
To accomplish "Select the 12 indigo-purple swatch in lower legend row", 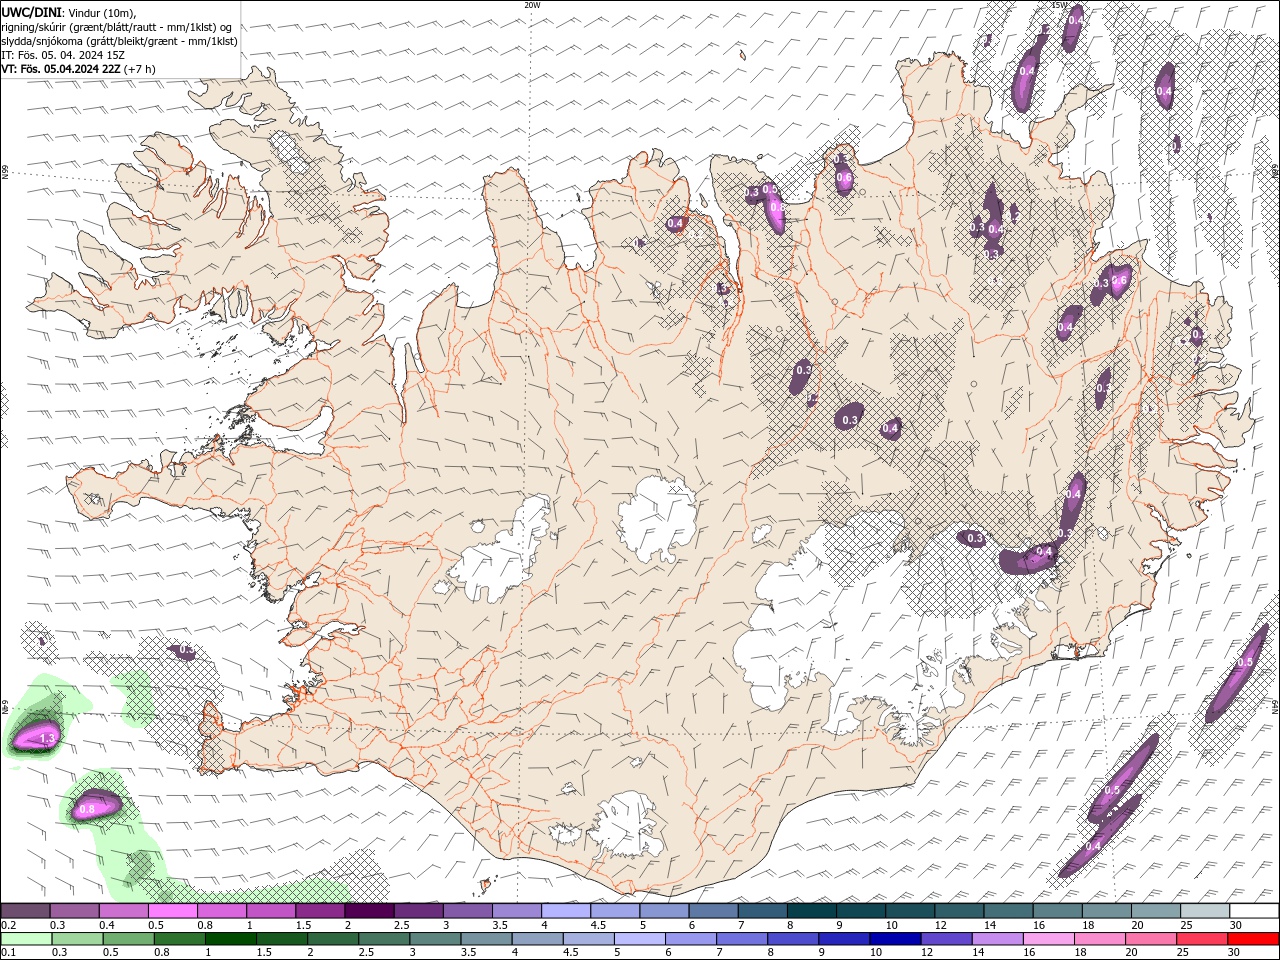I will 946,939.
